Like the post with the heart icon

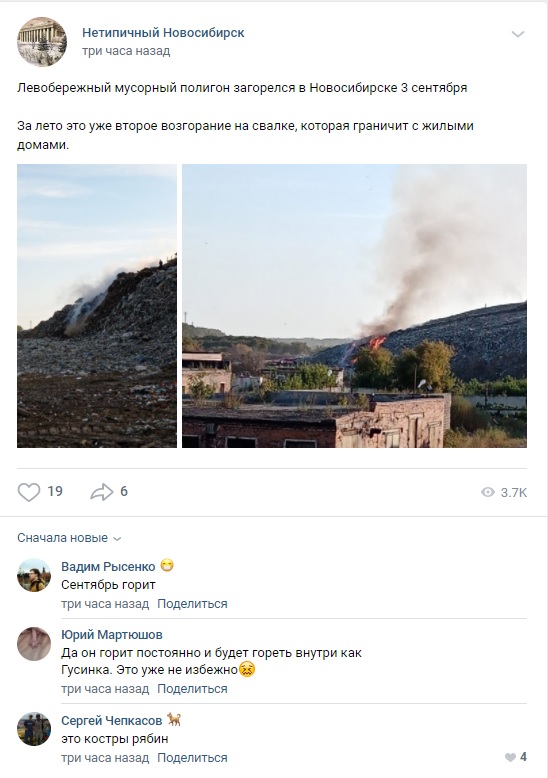point(29,492)
